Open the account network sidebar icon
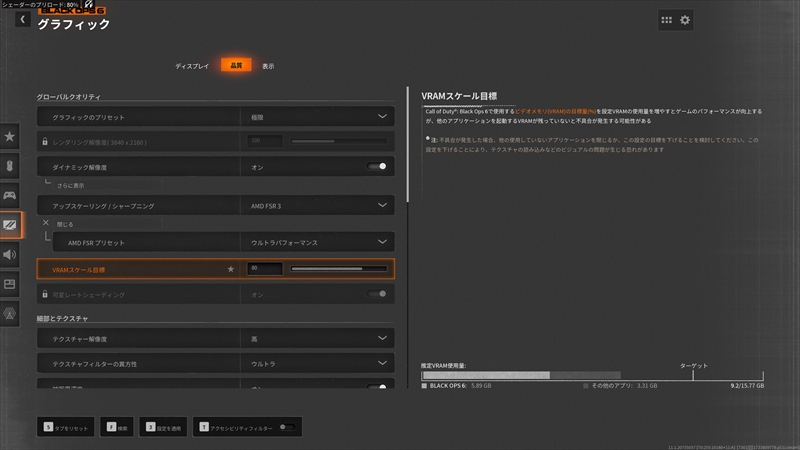800x450 pixels. pyautogui.click(x=10, y=314)
